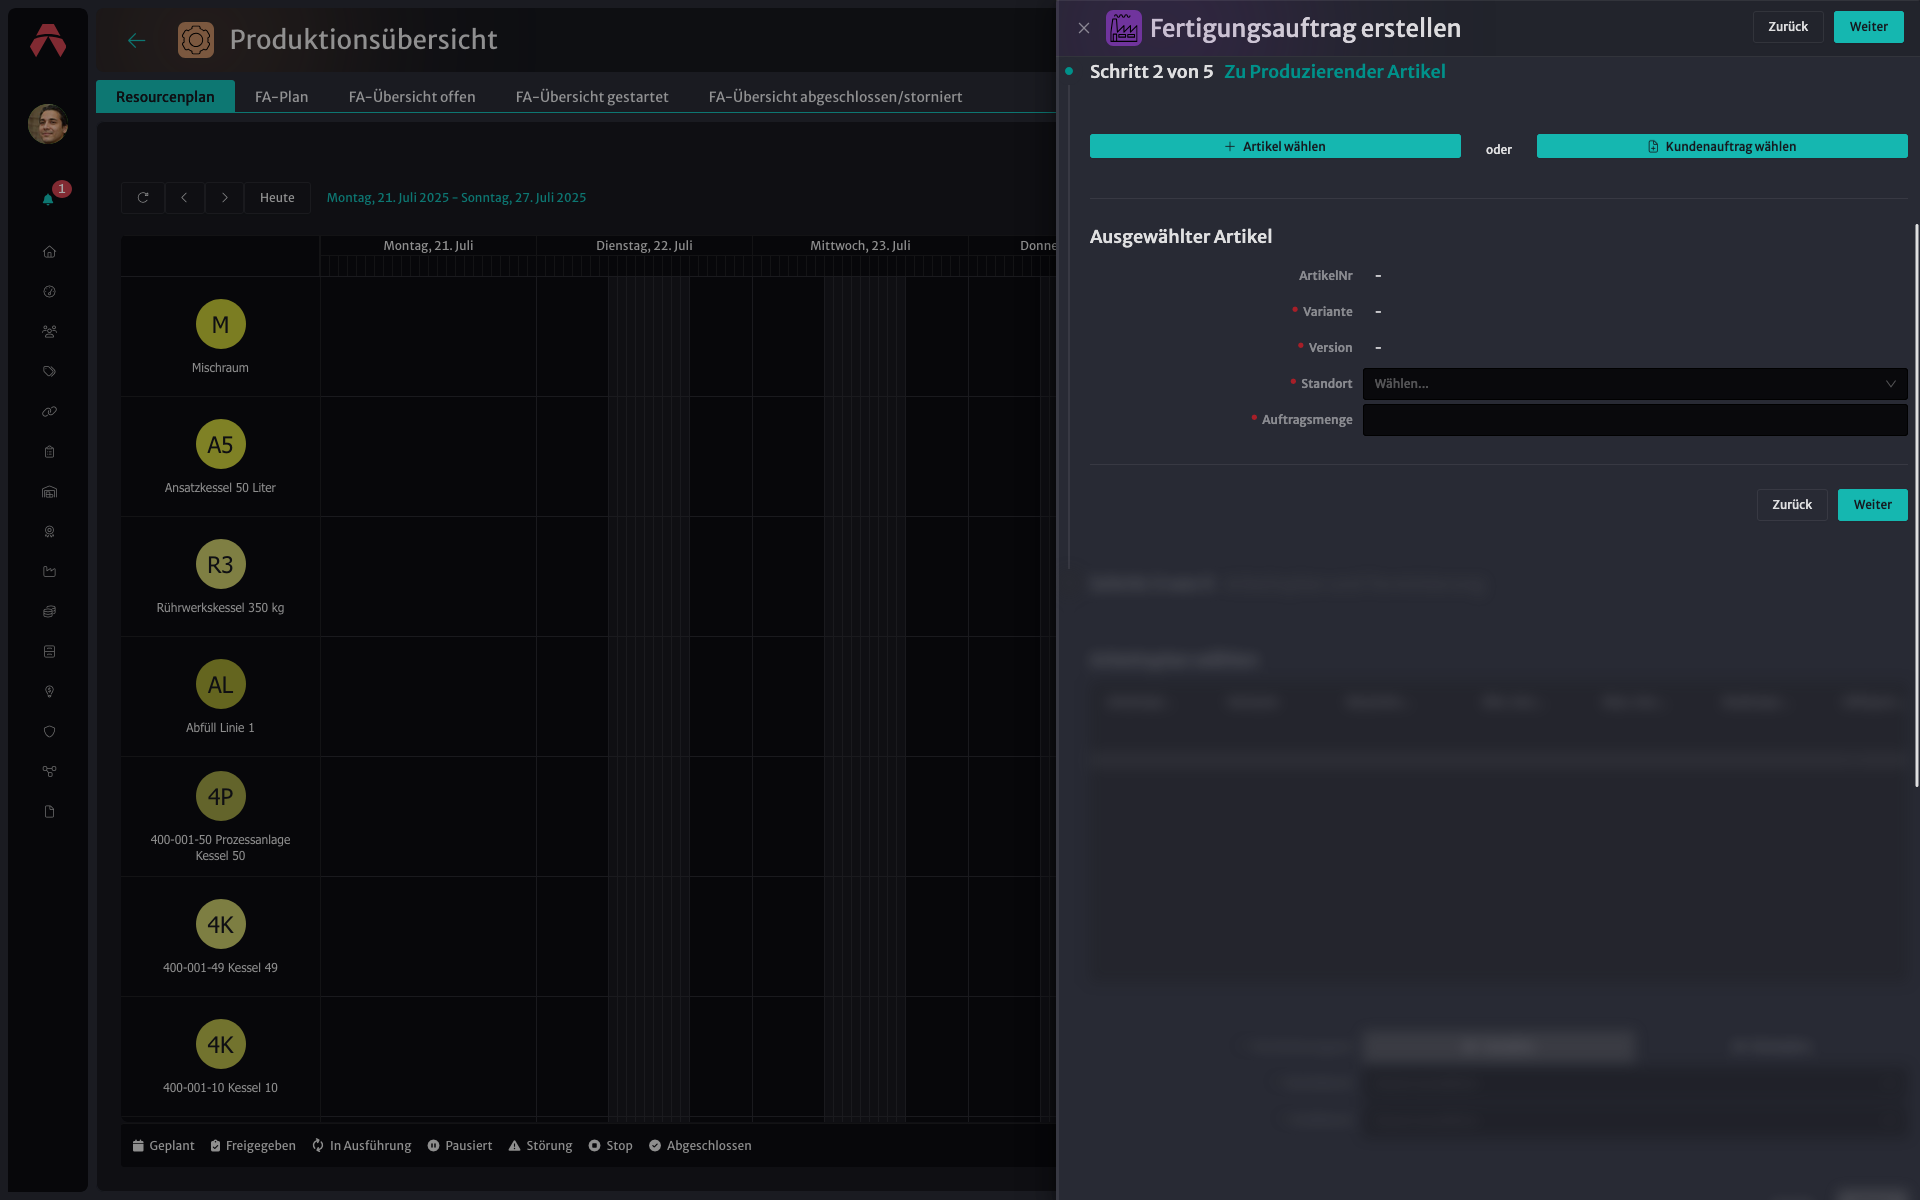Open the clipboard icon in sidebar

coord(49,452)
